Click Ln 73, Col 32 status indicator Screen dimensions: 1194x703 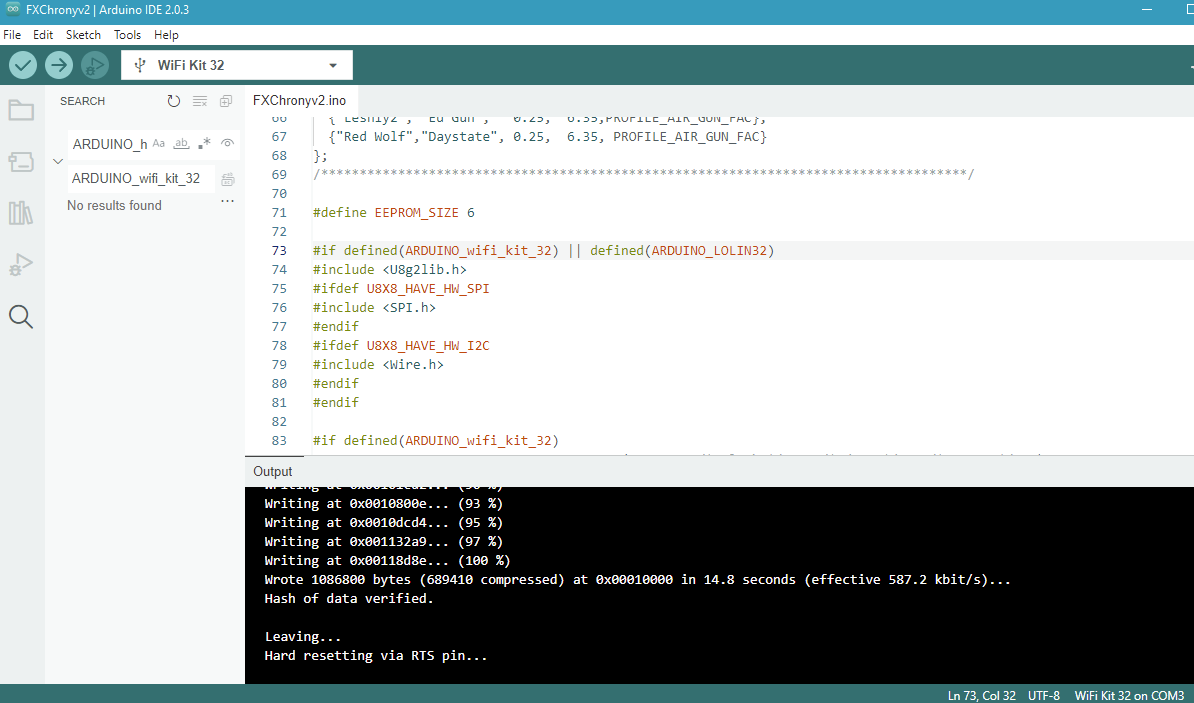tap(982, 695)
